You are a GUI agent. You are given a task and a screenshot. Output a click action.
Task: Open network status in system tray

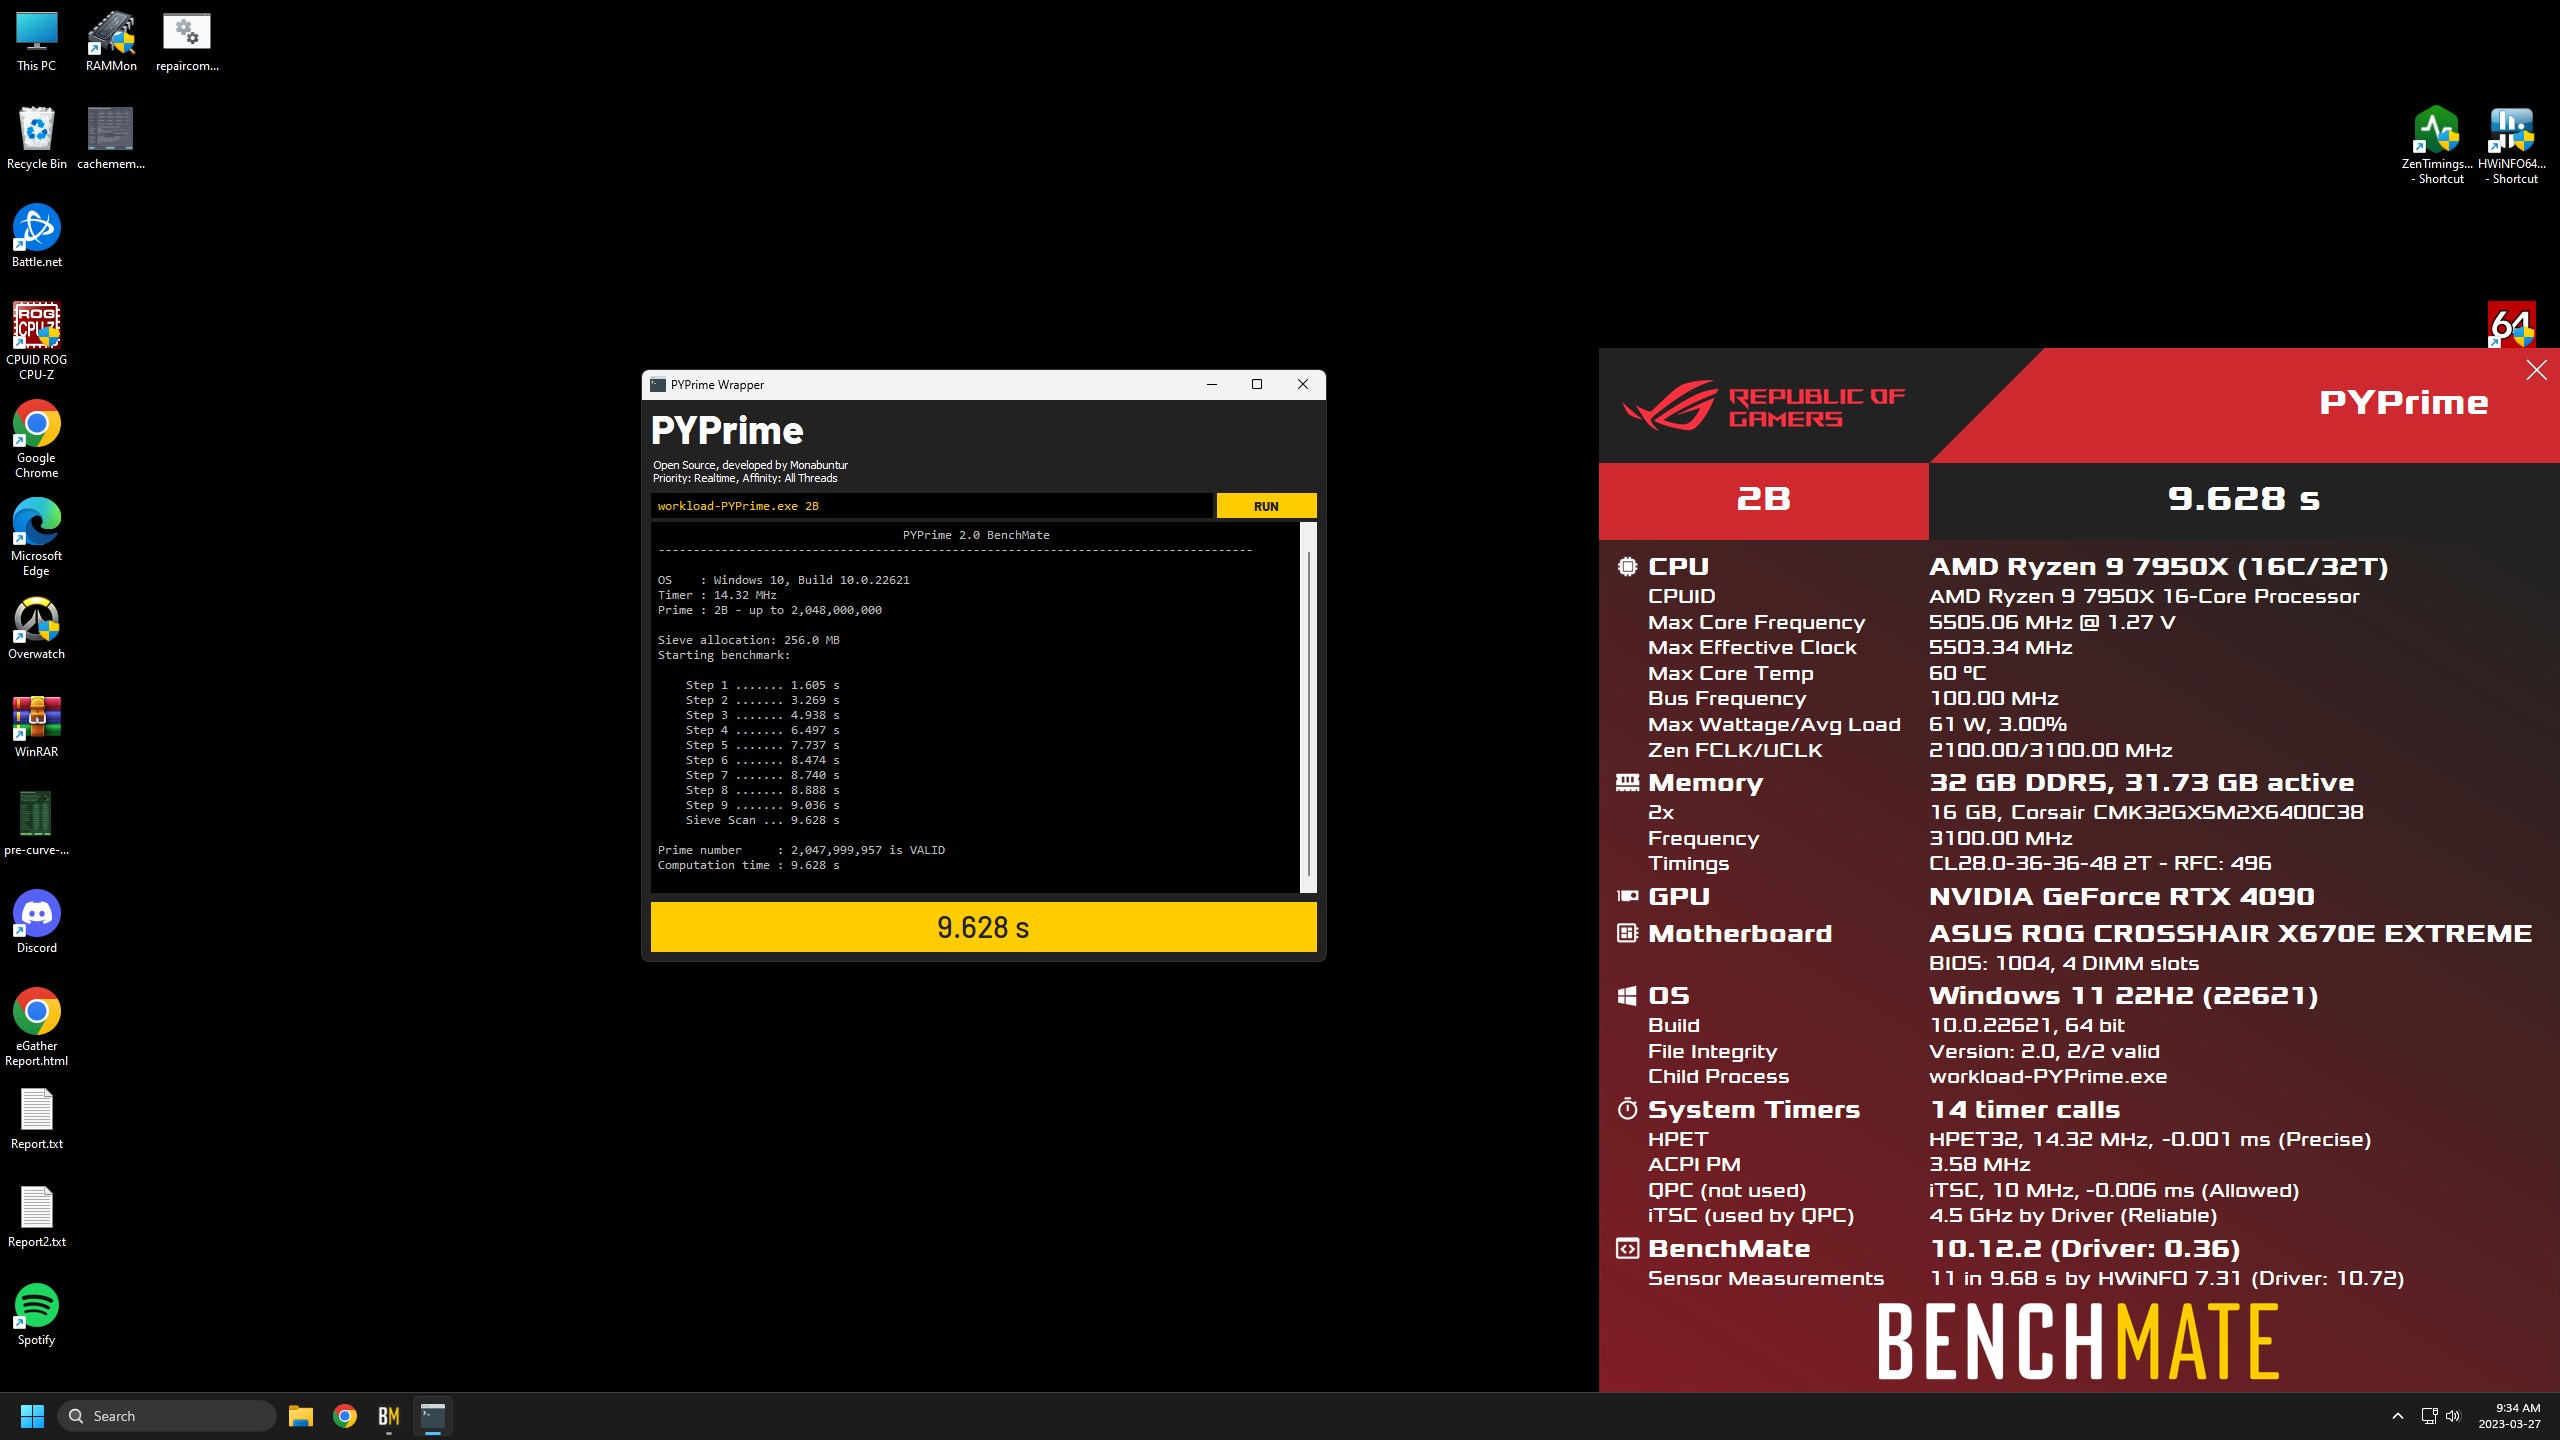[x=2429, y=1416]
